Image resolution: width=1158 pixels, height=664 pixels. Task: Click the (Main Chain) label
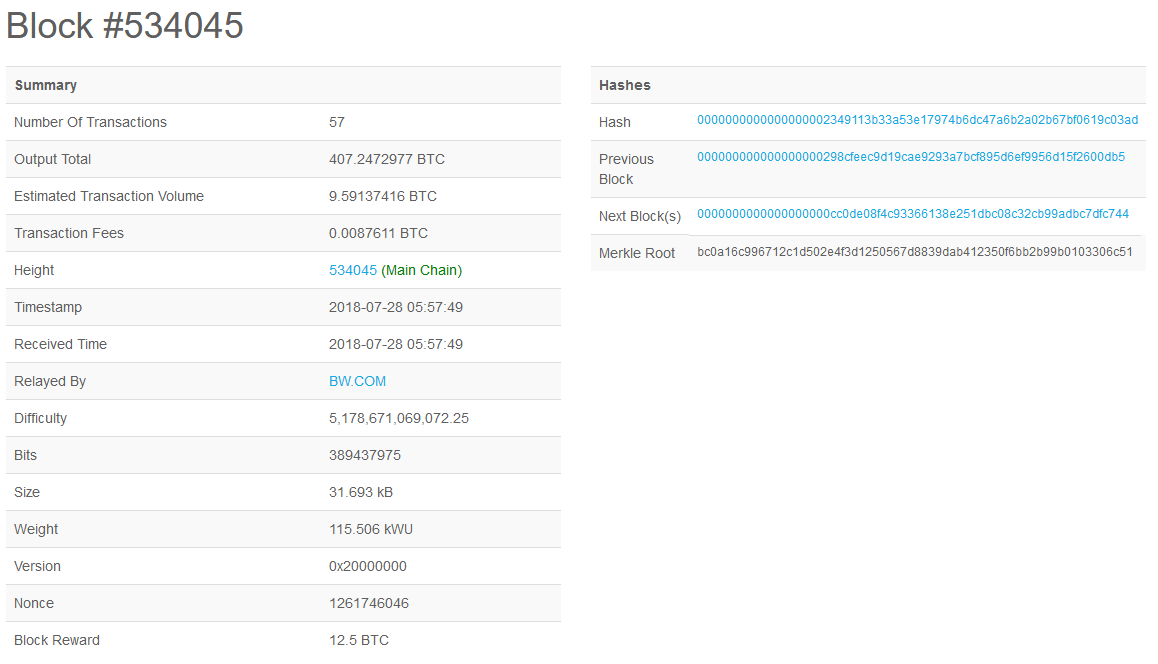[422, 270]
